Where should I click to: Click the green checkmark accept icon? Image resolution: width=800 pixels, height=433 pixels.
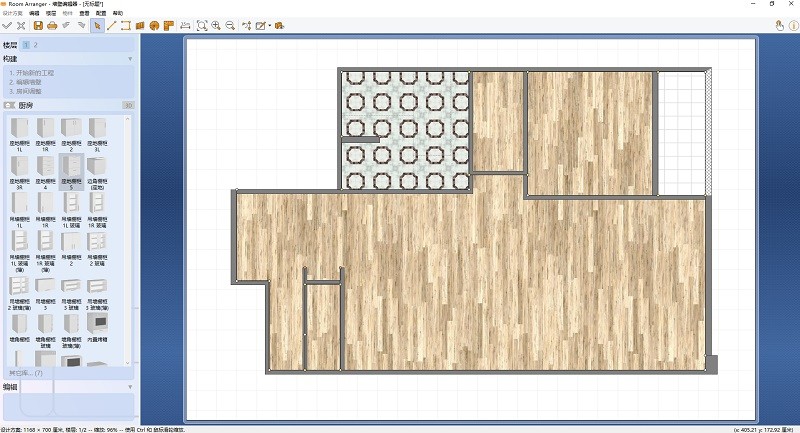tap(7, 26)
